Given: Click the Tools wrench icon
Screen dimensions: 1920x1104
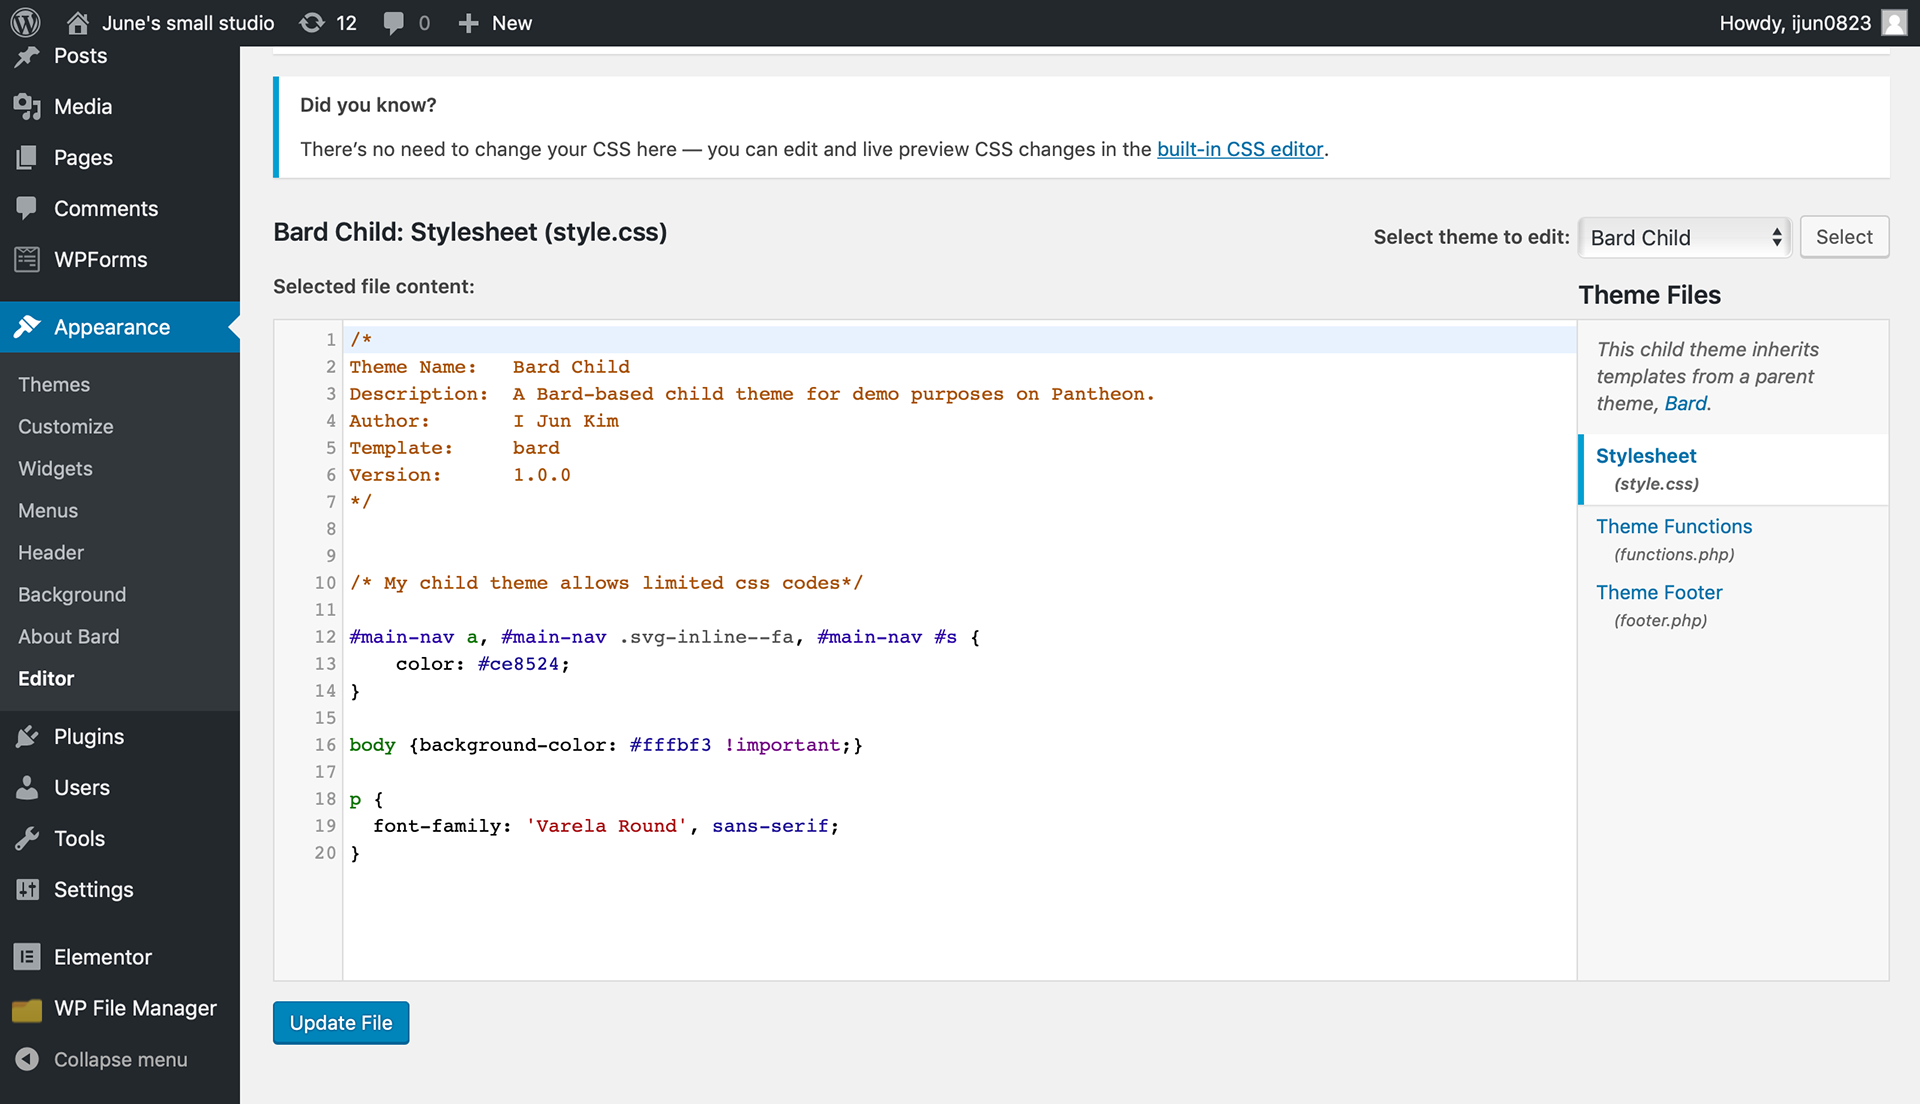Looking at the screenshot, I should [x=27, y=839].
